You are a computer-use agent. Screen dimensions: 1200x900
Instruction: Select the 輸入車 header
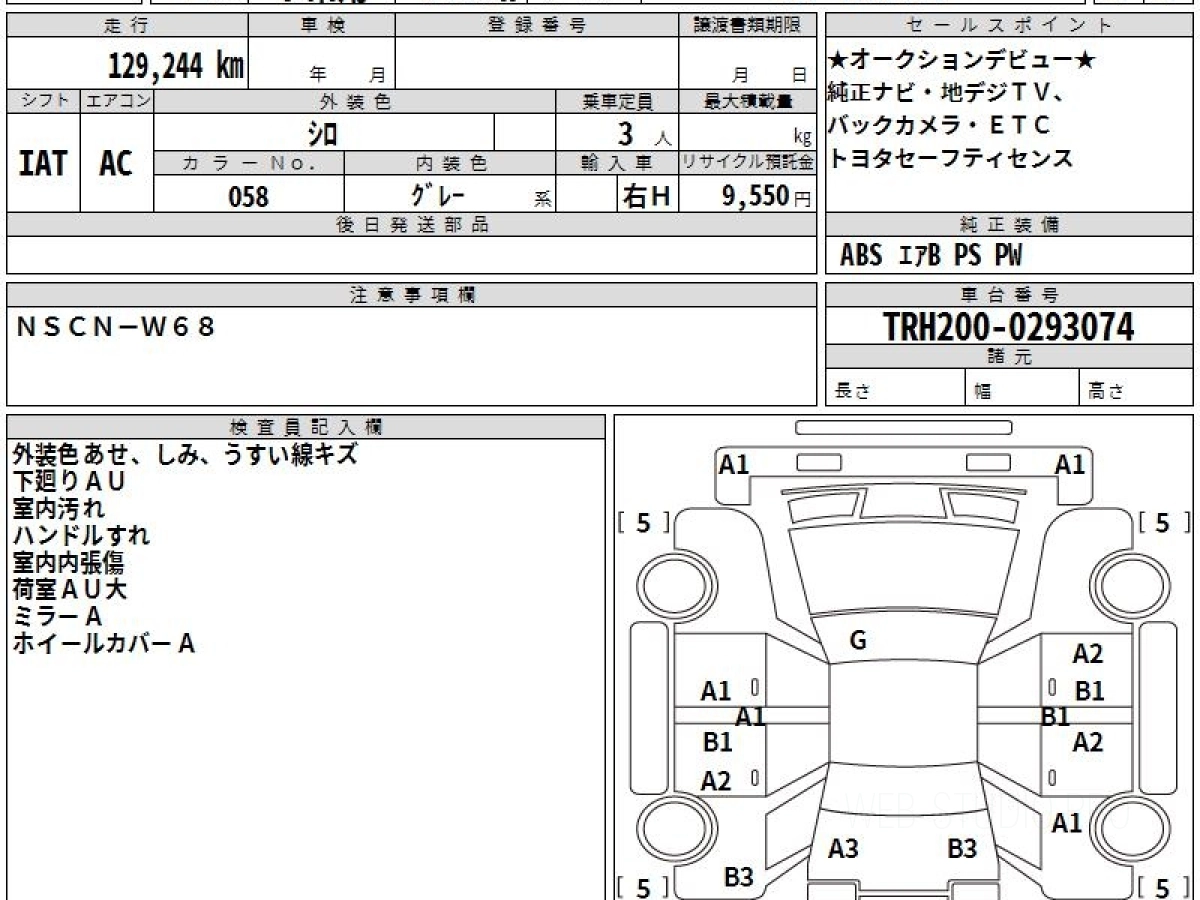617,163
